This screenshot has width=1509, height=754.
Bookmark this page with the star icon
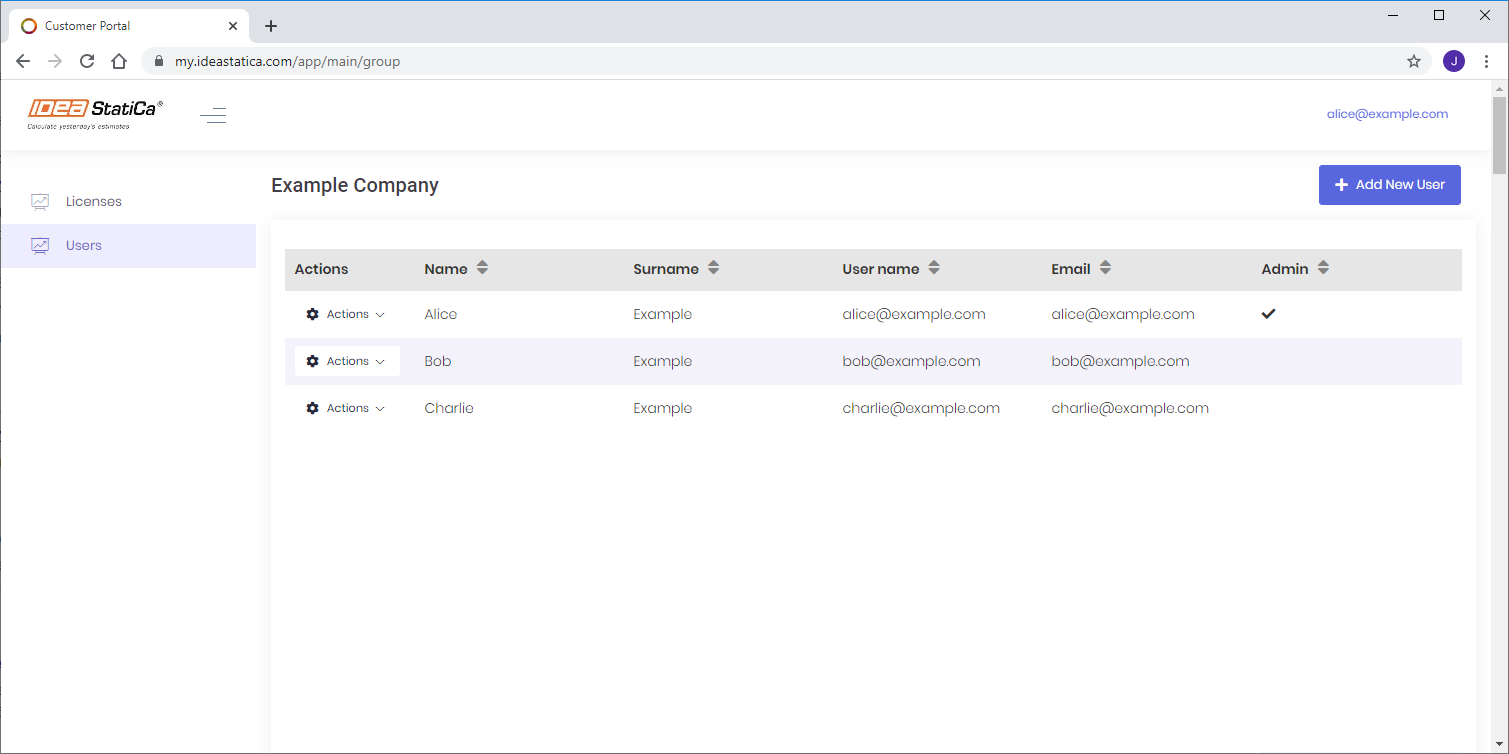(1413, 61)
